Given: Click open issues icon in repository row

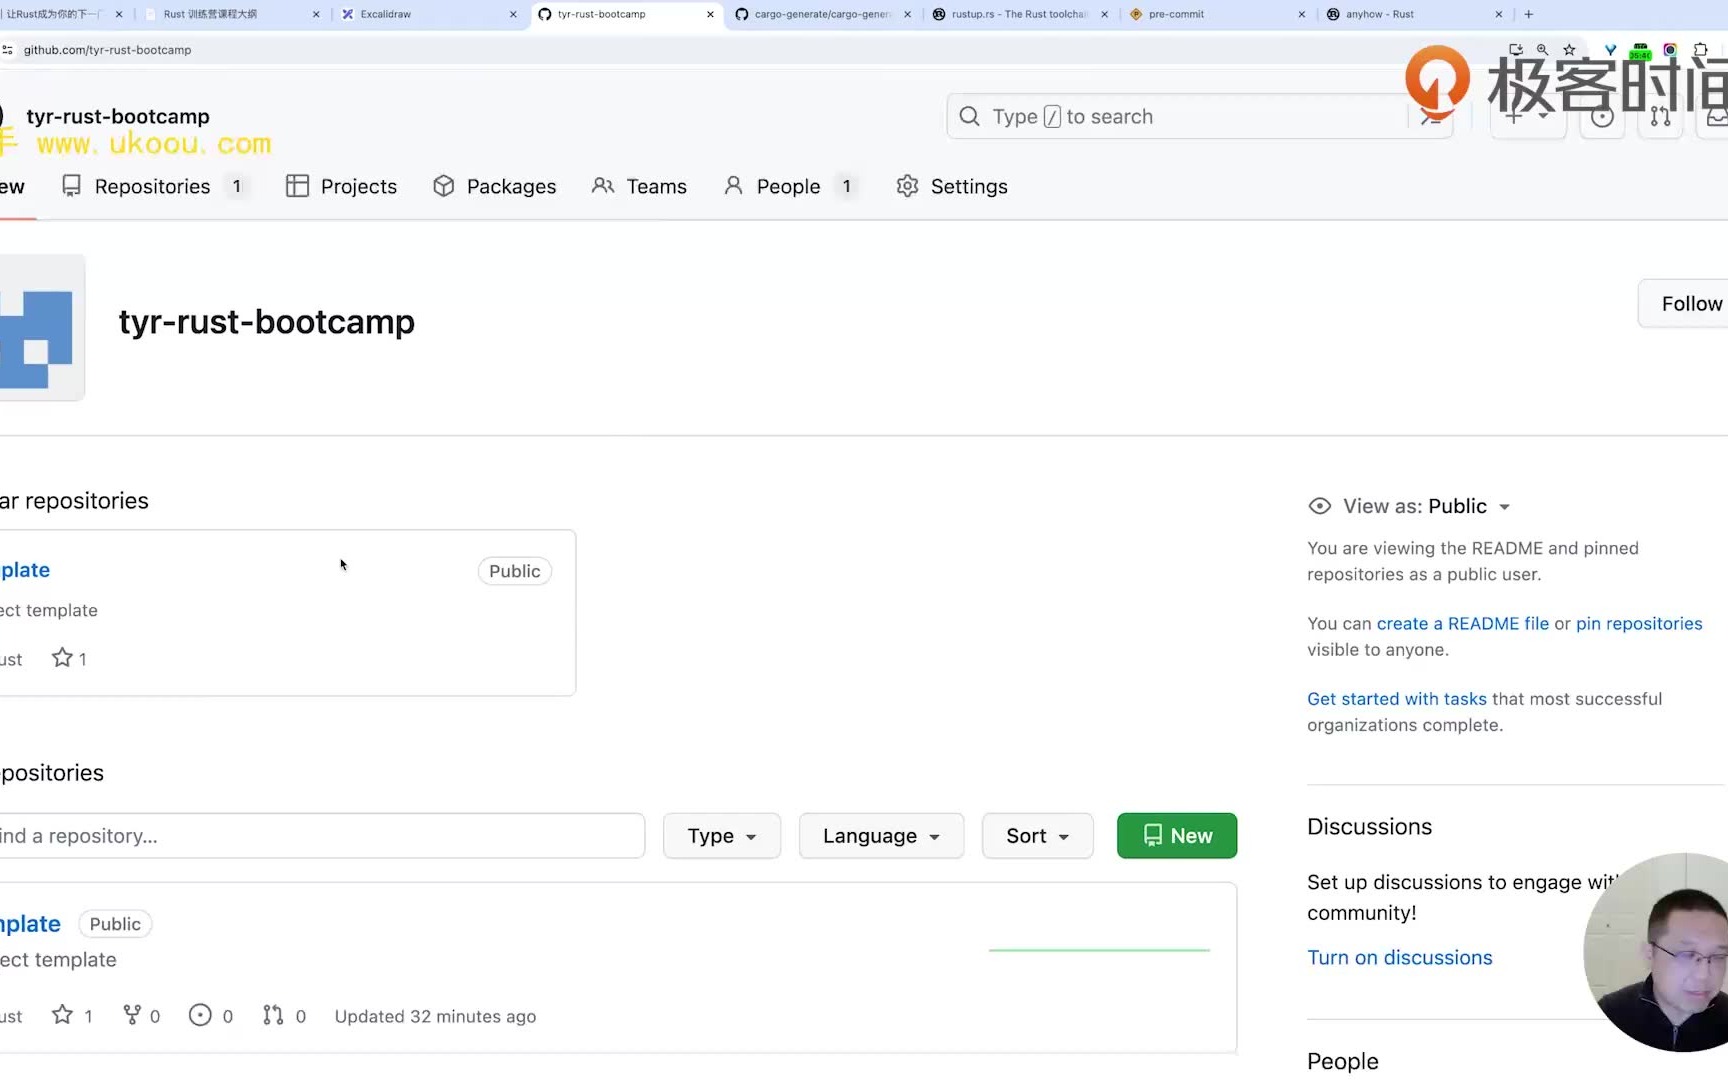Looking at the screenshot, I should pos(200,1015).
